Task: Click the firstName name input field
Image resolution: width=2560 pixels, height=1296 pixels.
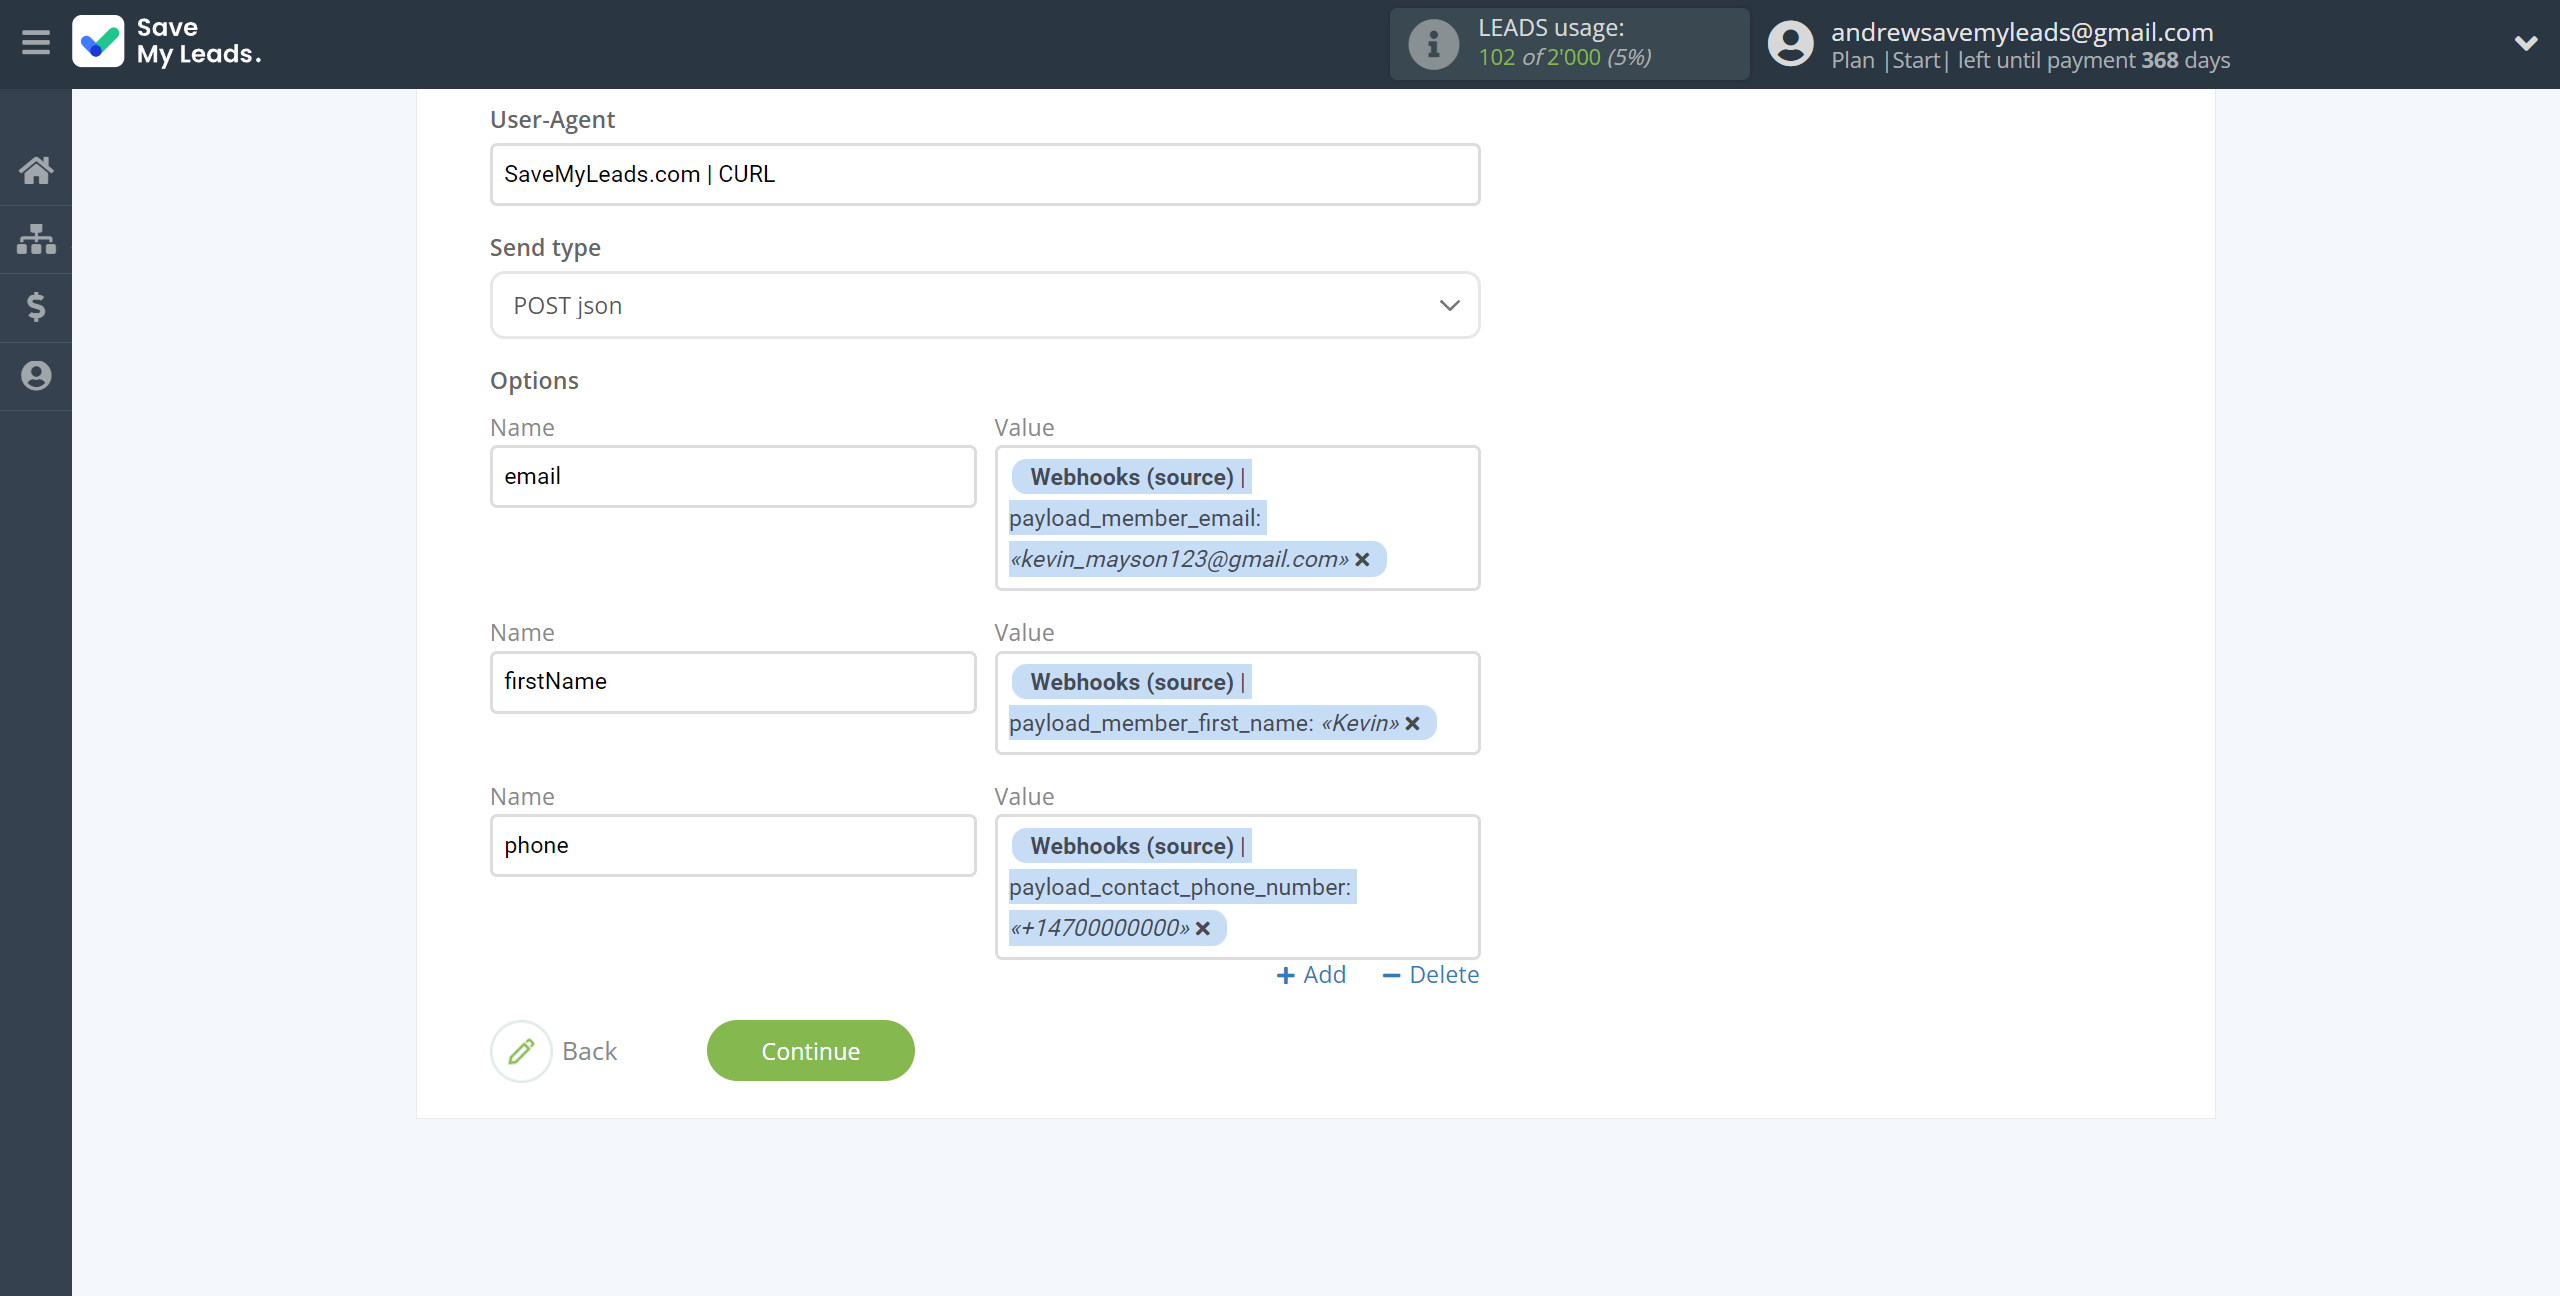Action: pos(733,682)
